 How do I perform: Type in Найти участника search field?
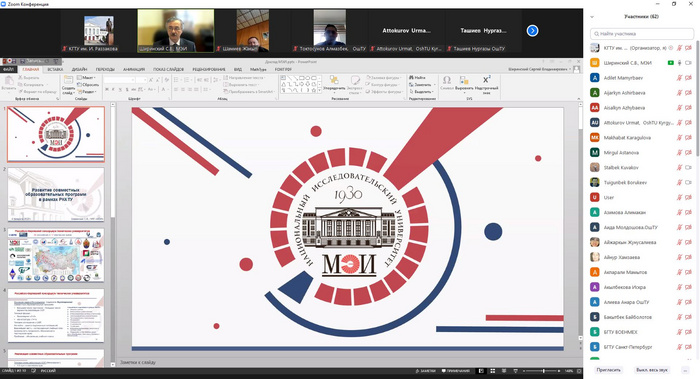(642, 33)
